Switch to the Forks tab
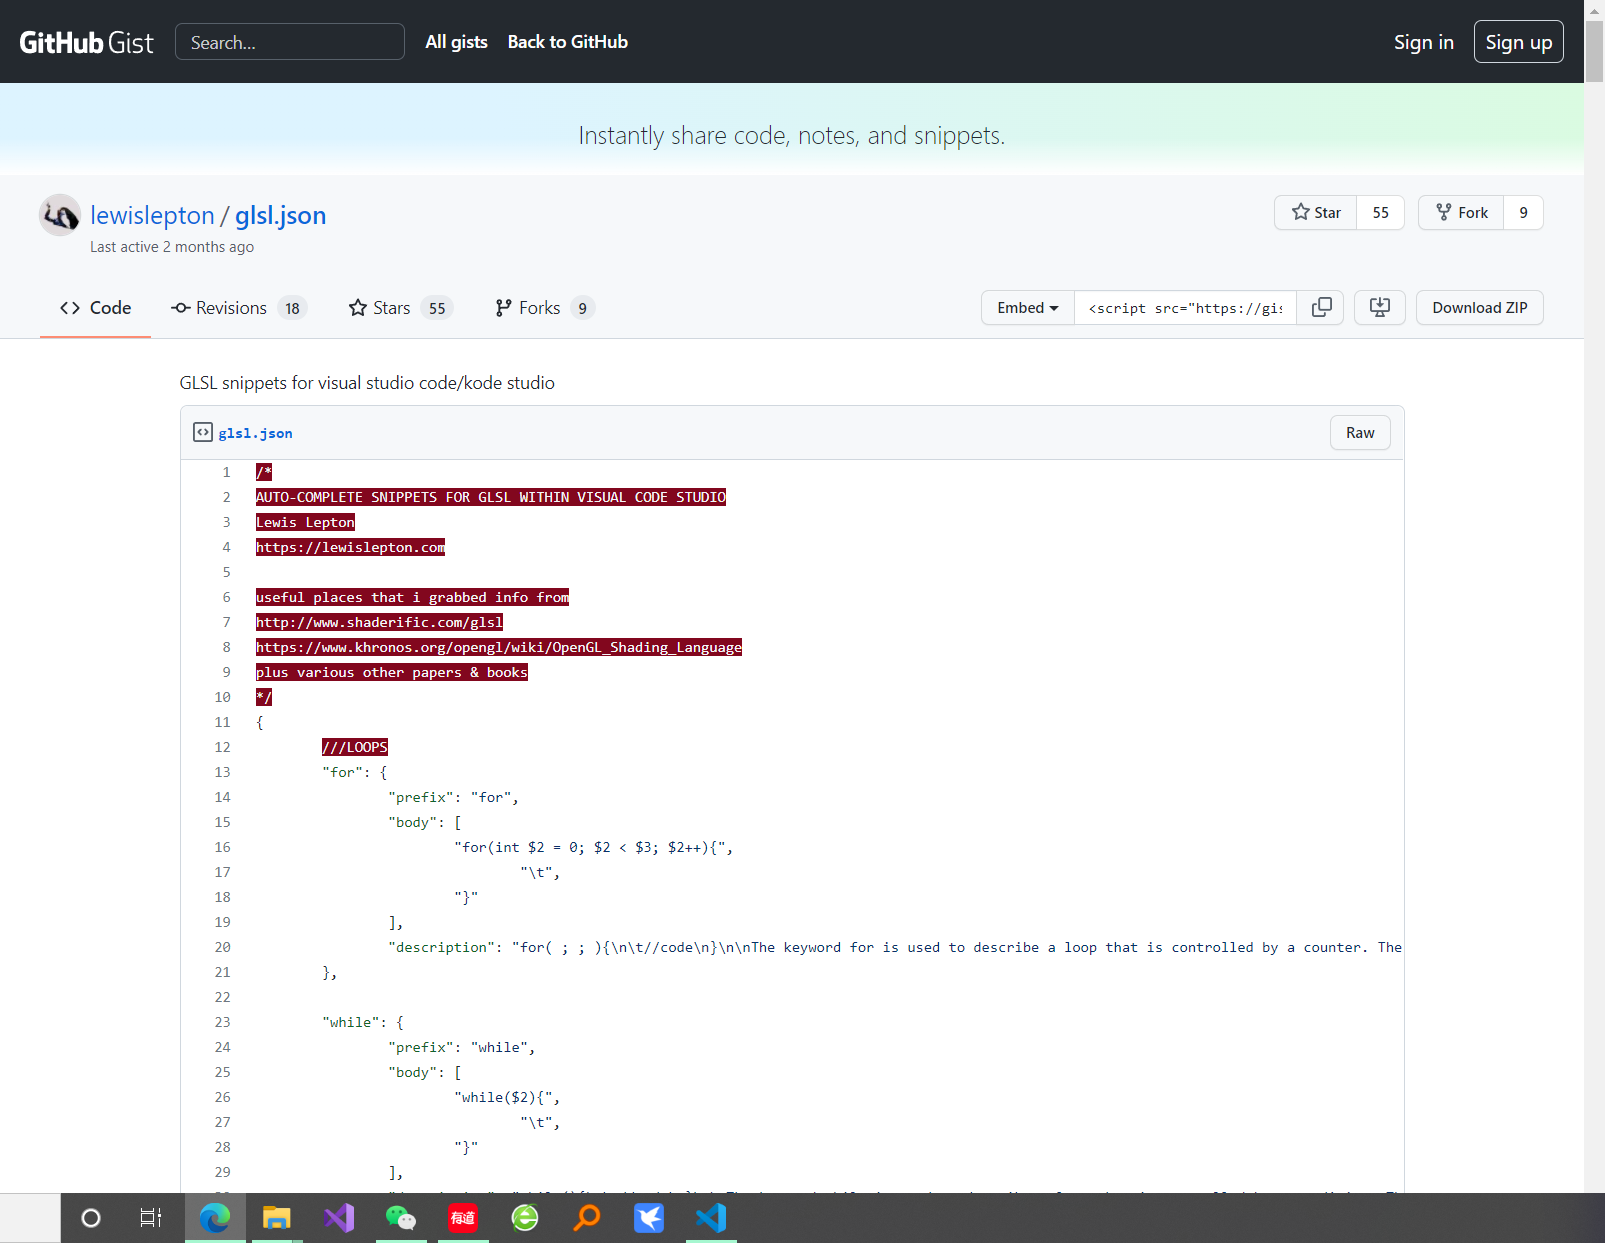 pyautogui.click(x=545, y=308)
